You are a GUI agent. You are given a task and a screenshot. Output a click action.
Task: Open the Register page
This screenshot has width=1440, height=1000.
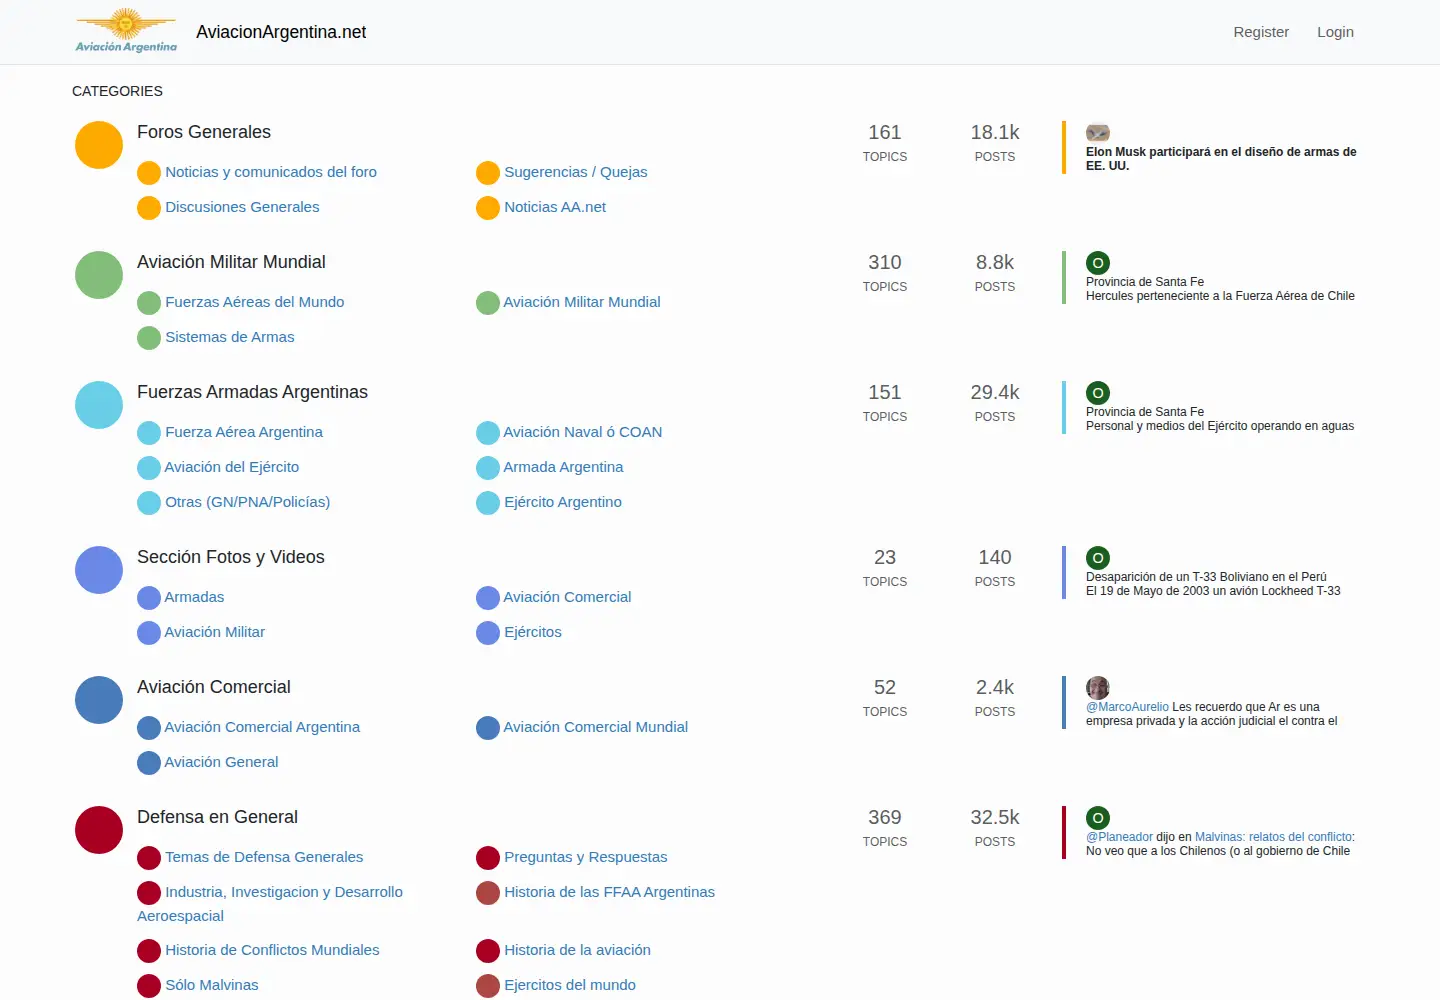[x=1261, y=32]
